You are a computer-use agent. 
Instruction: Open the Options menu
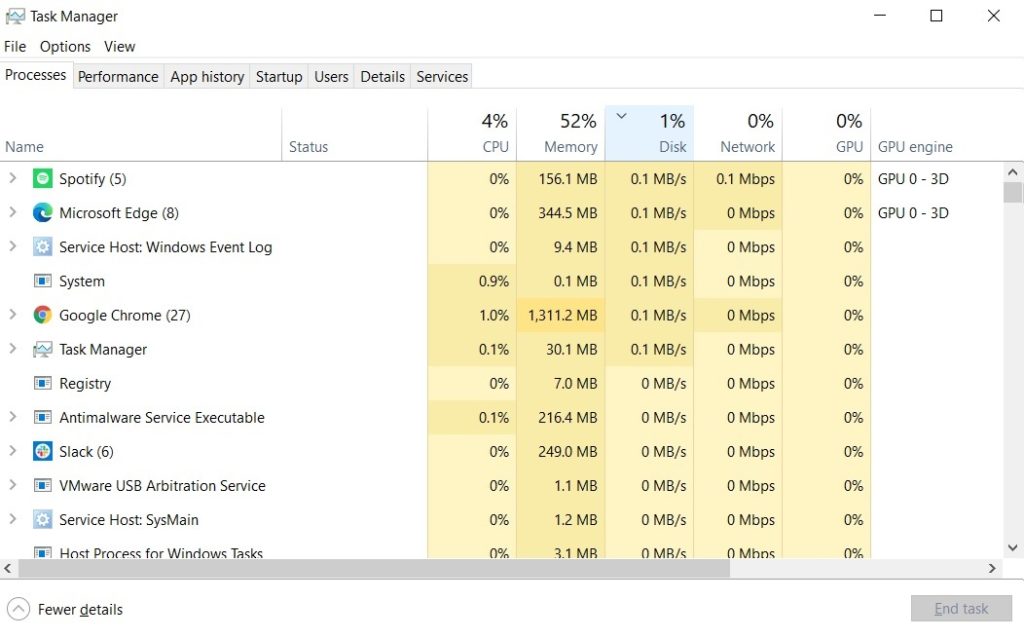tap(64, 46)
